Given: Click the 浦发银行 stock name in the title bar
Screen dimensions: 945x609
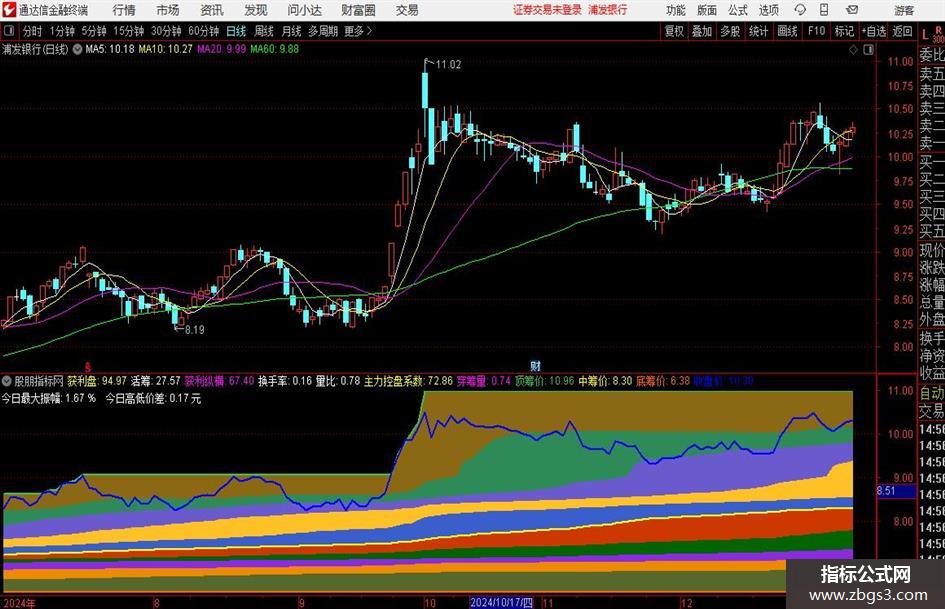Looking at the screenshot, I should point(608,10).
